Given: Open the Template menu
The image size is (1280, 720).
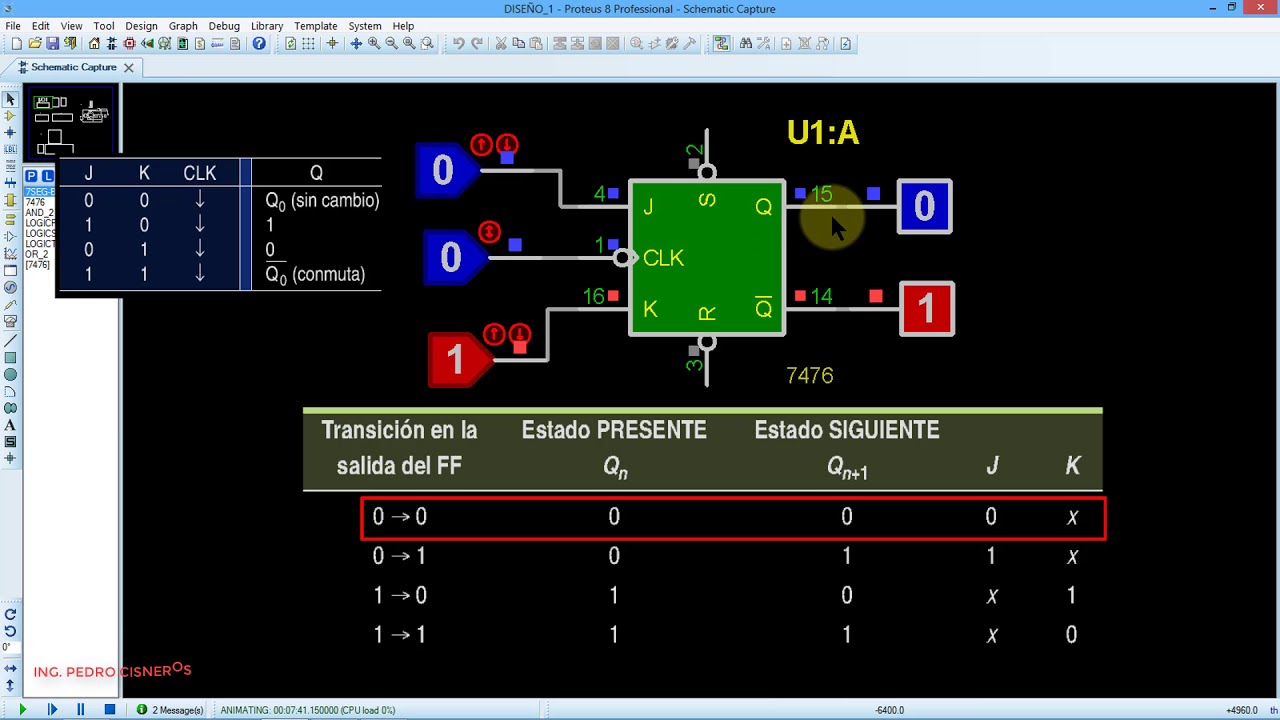Looking at the screenshot, I should click(315, 26).
